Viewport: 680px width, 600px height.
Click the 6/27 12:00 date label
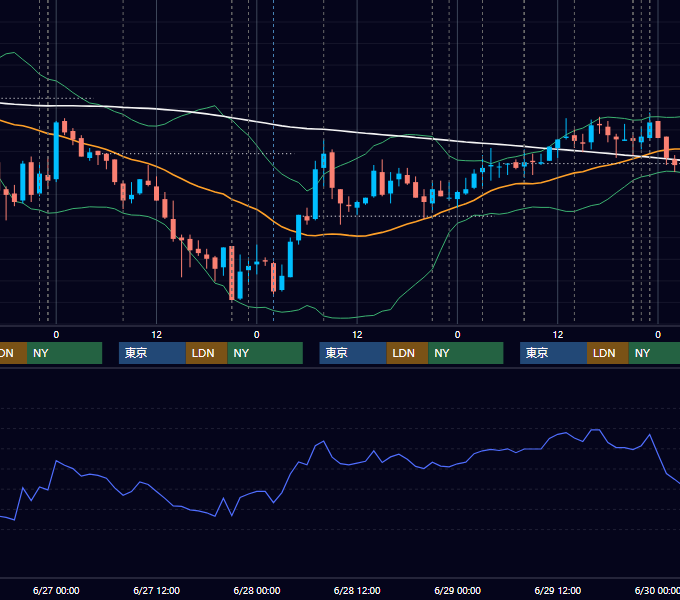coord(157,590)
